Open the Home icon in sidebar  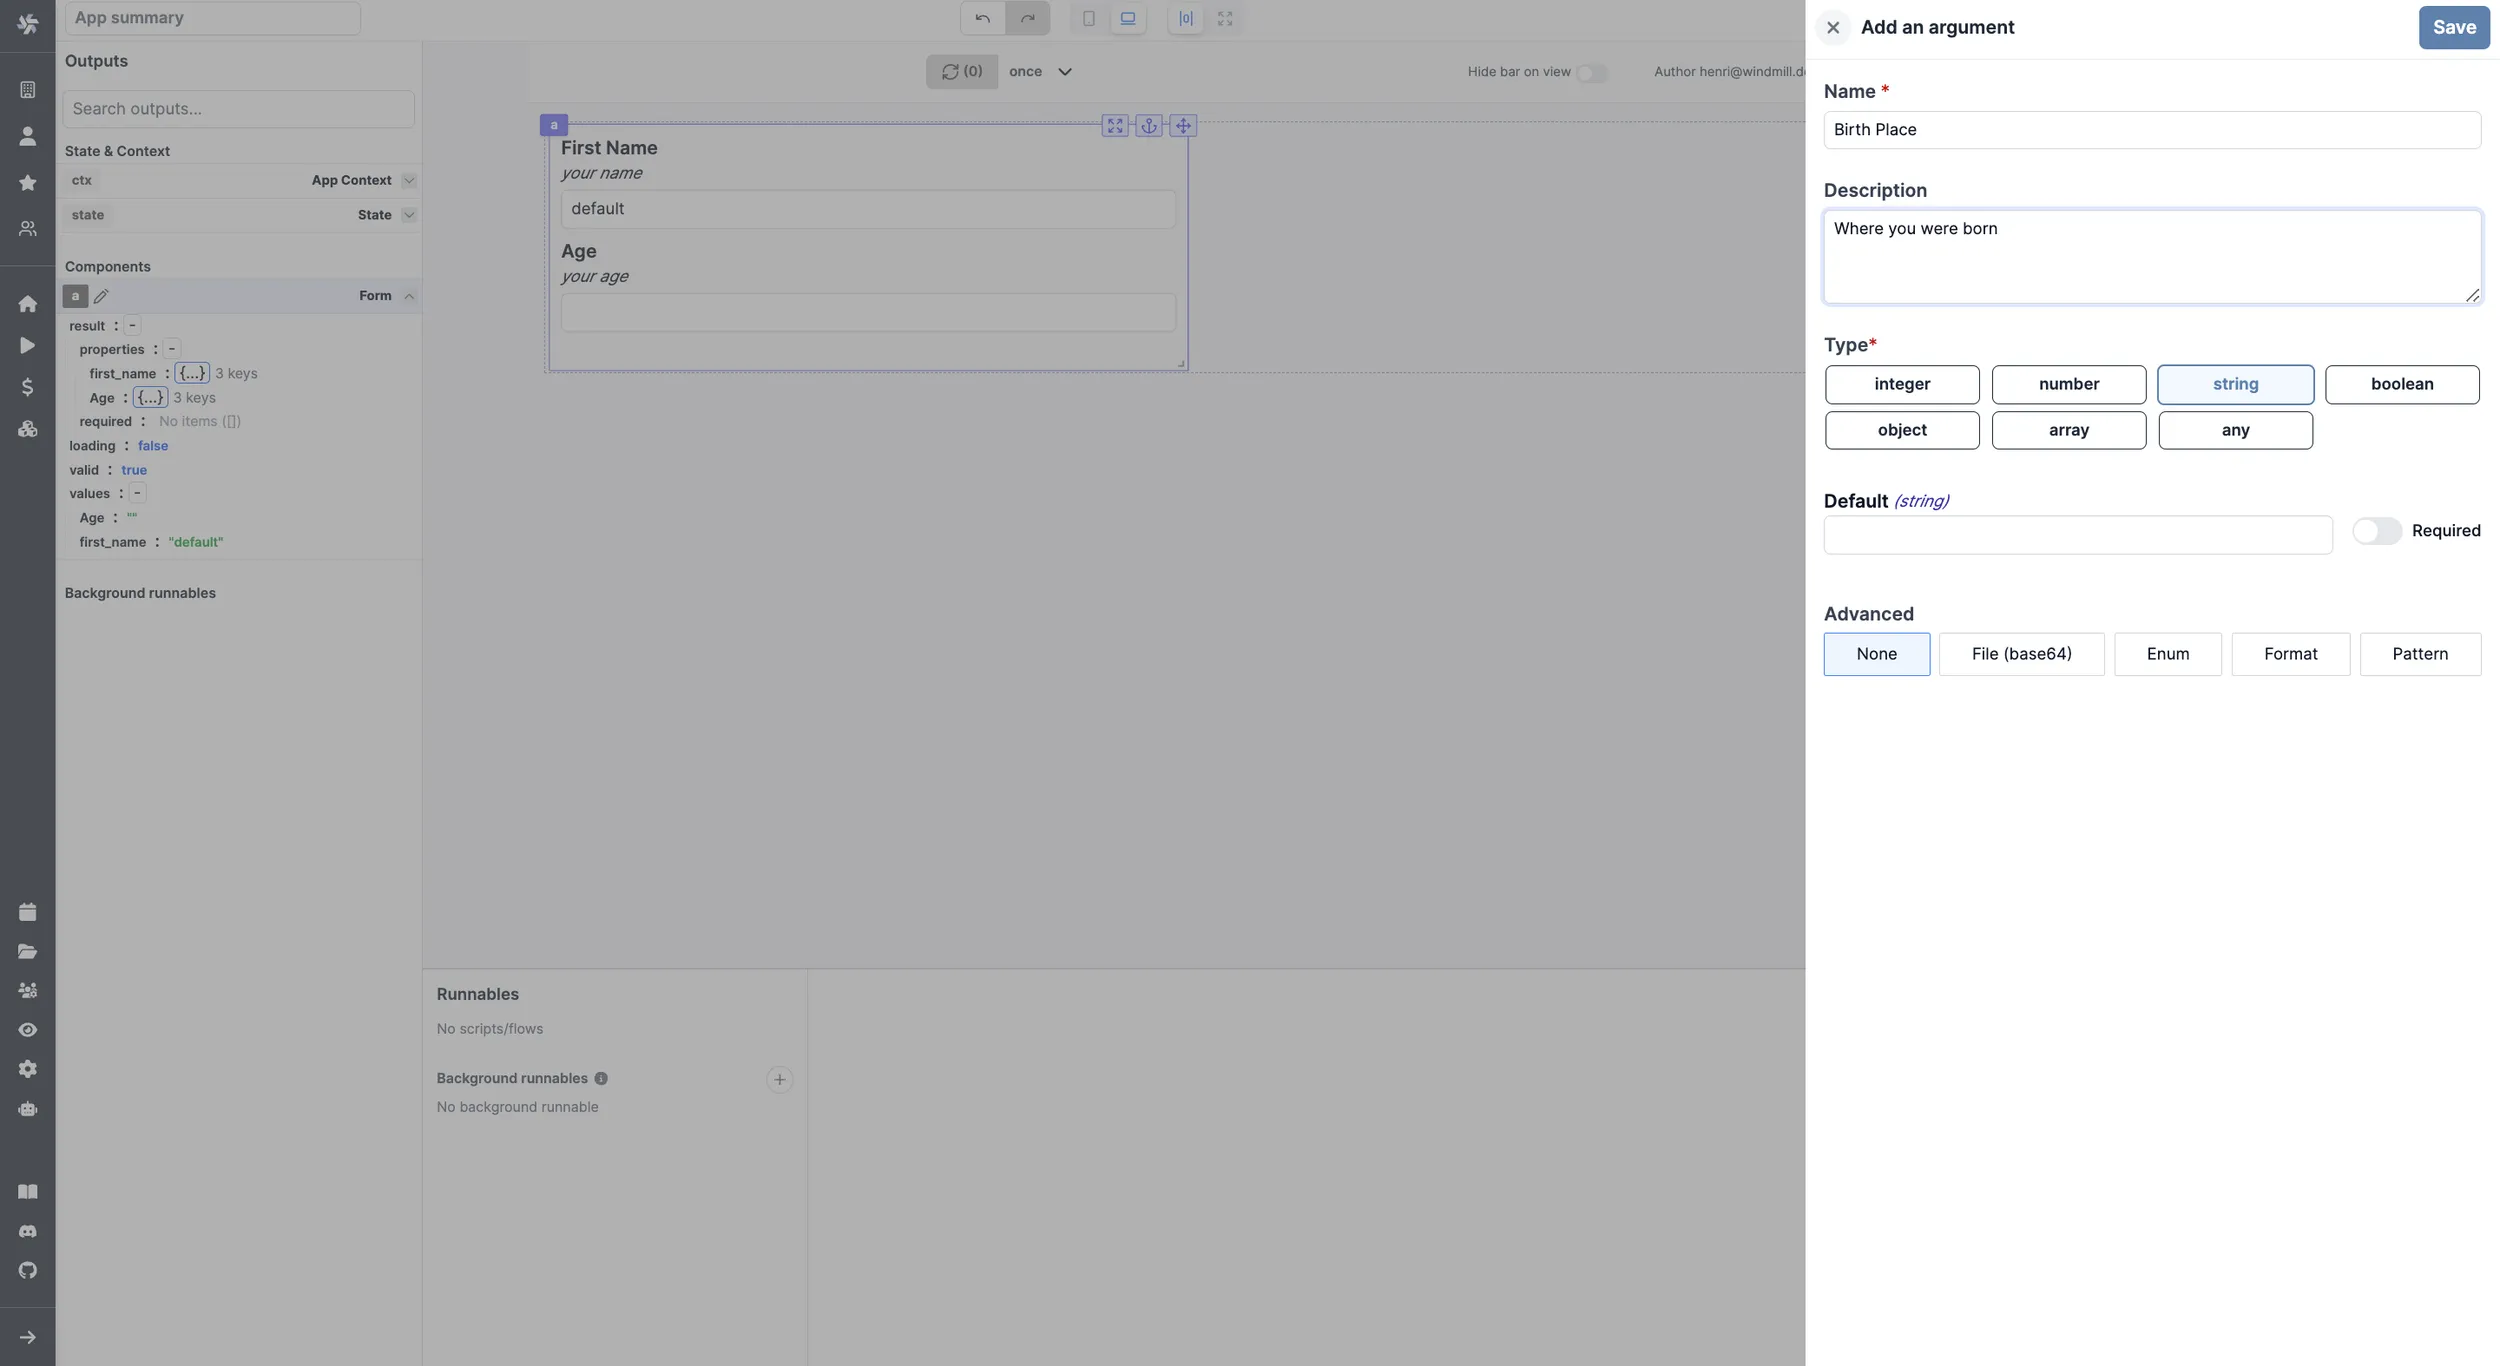click(28, 304)
